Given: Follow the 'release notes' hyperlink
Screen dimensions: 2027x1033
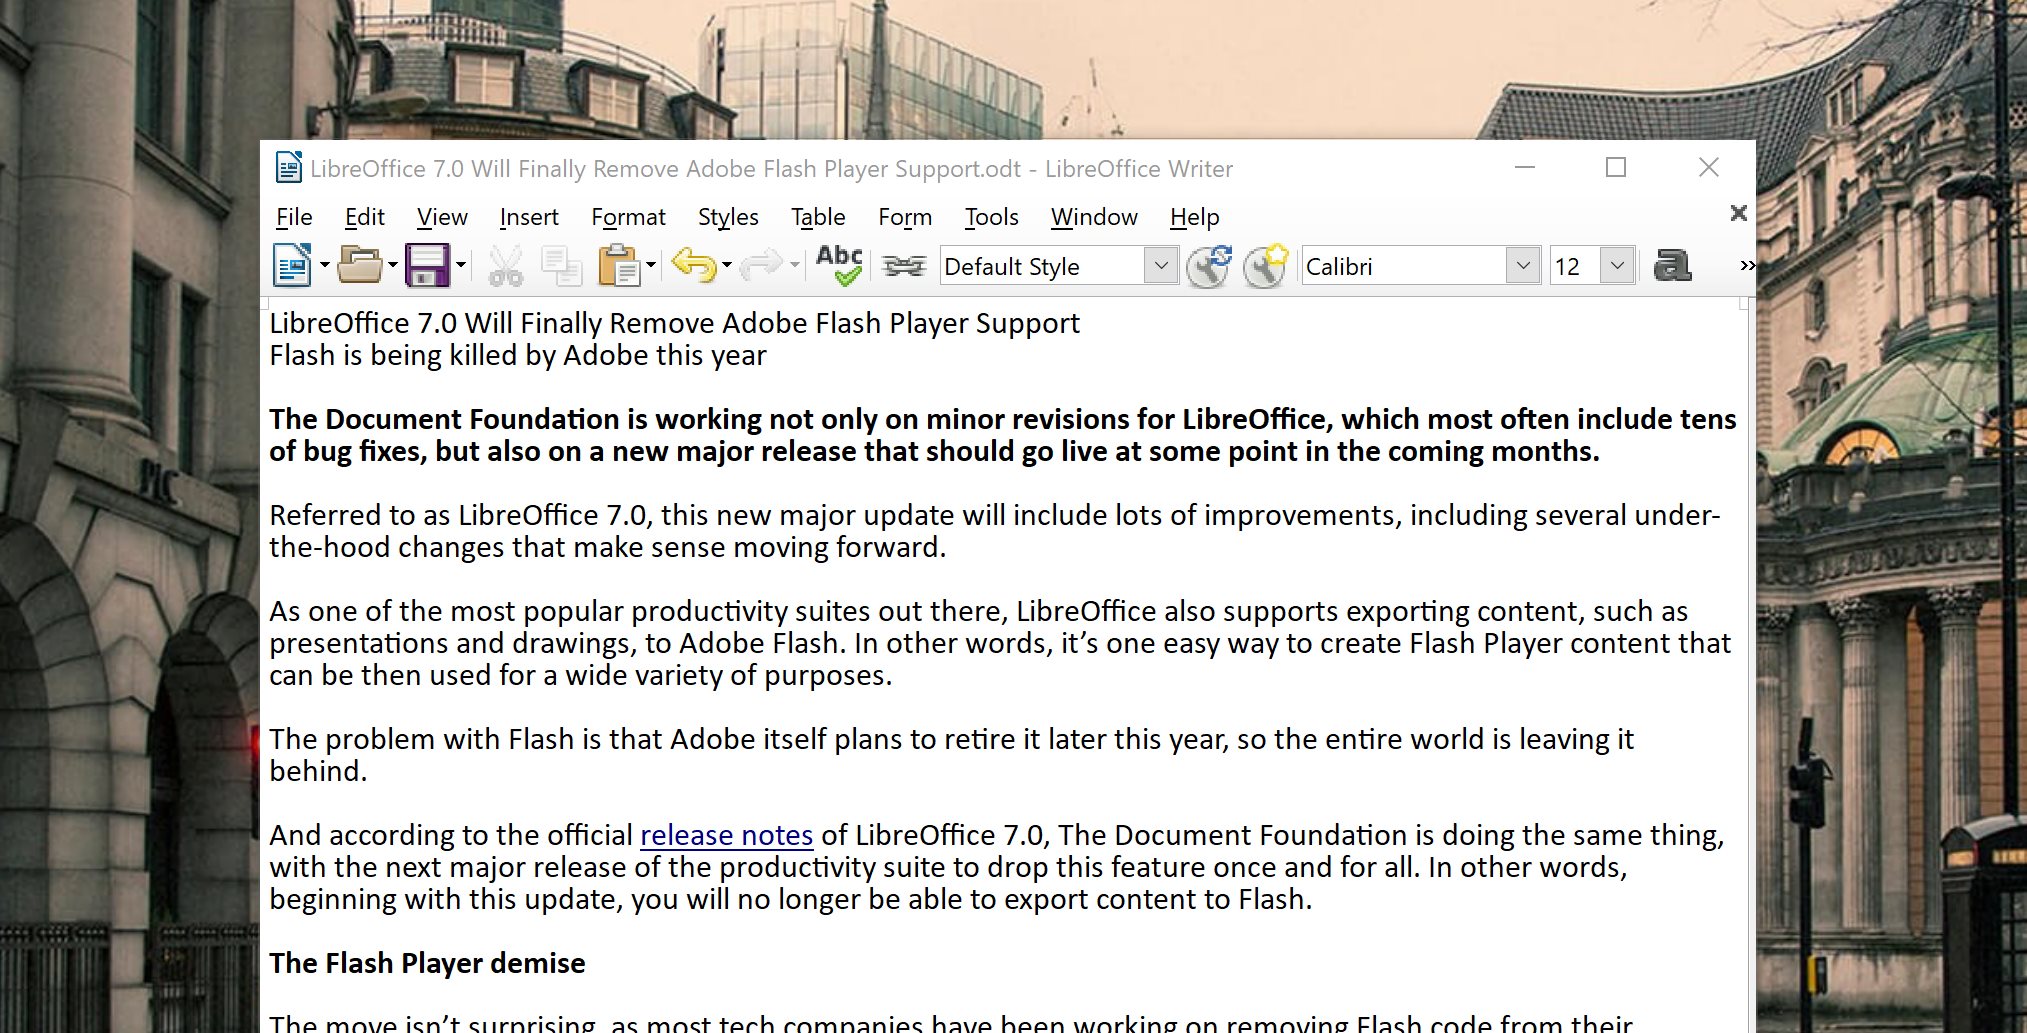Looking at the screenshot, I should (x=726, y=835).
